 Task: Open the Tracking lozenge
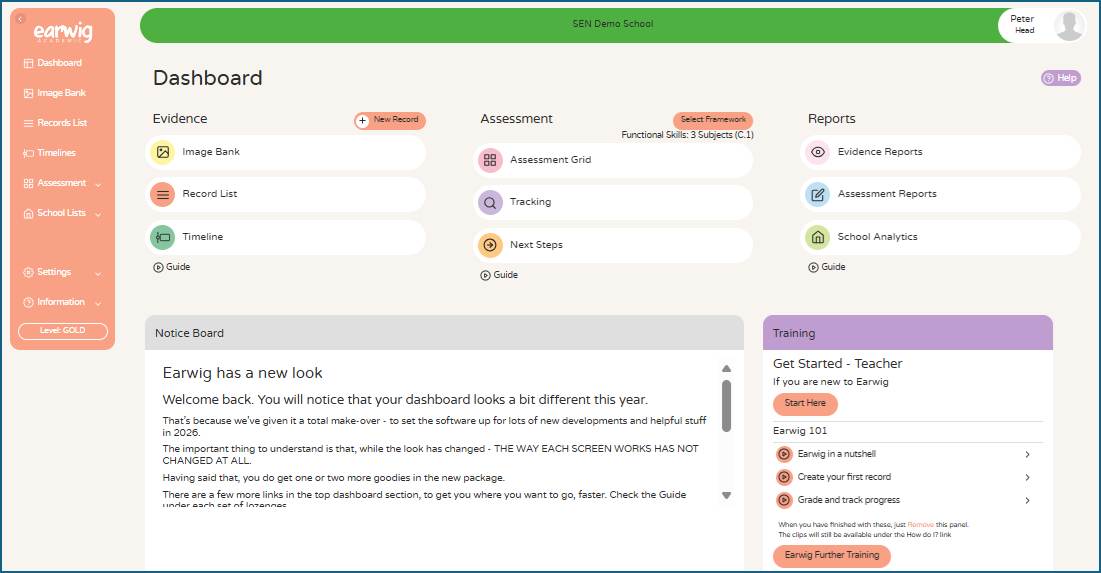(x=613, y=202)
